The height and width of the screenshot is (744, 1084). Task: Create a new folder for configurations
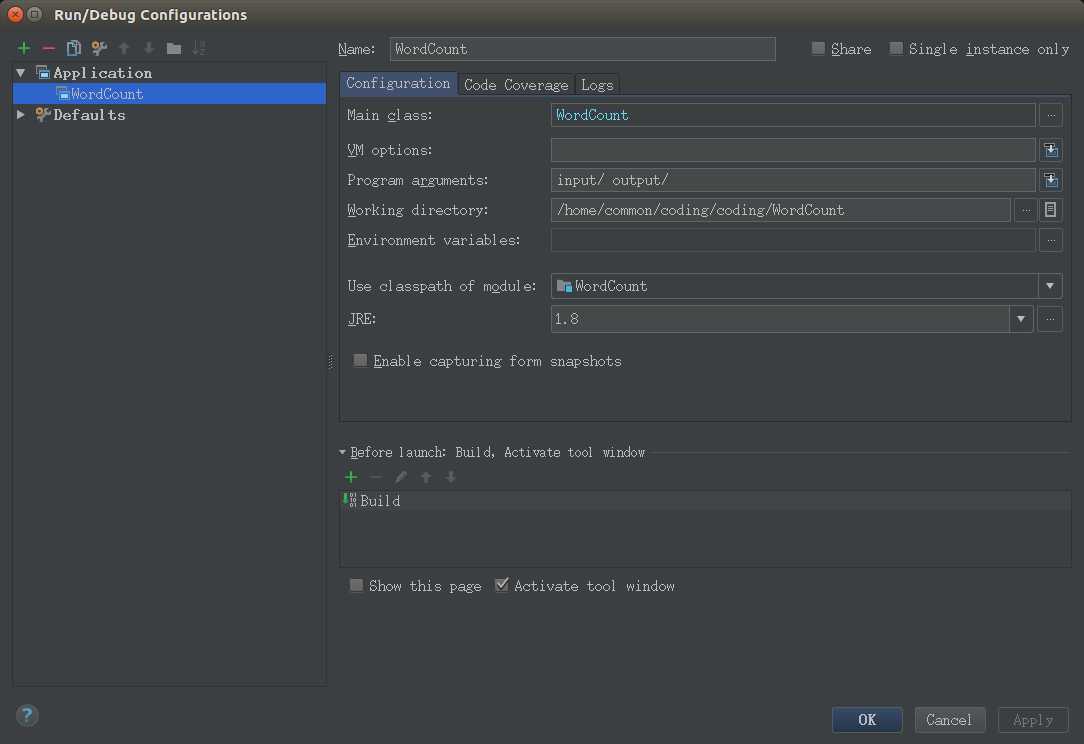pyautogui.click(x=174, y=48)
